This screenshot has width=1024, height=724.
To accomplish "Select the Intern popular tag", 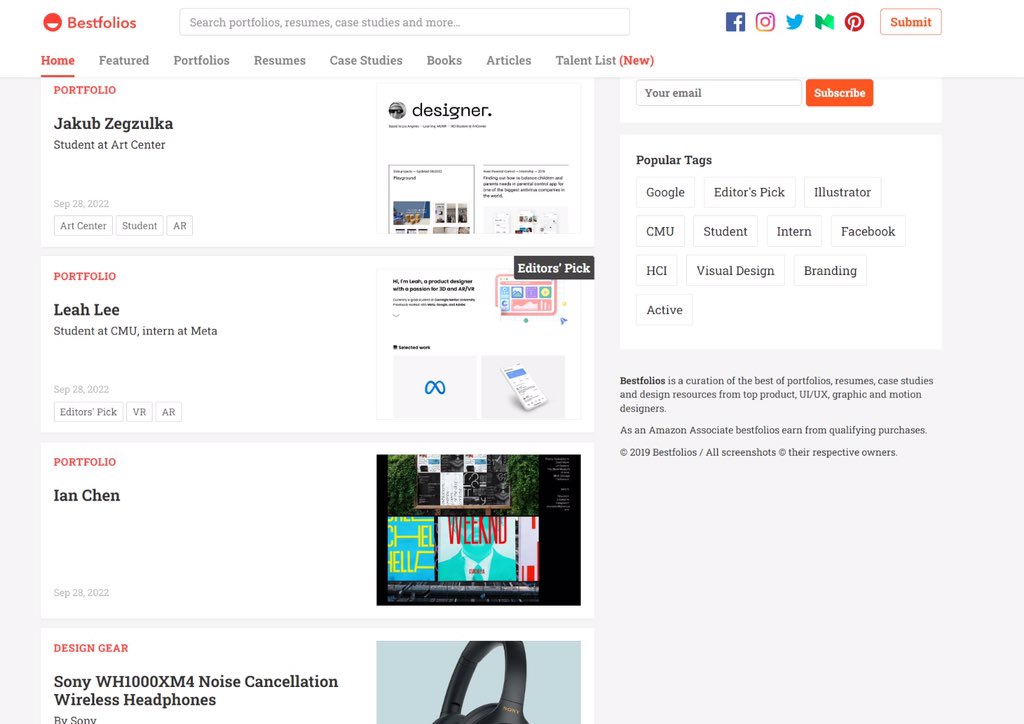I will tap(793, 231).
